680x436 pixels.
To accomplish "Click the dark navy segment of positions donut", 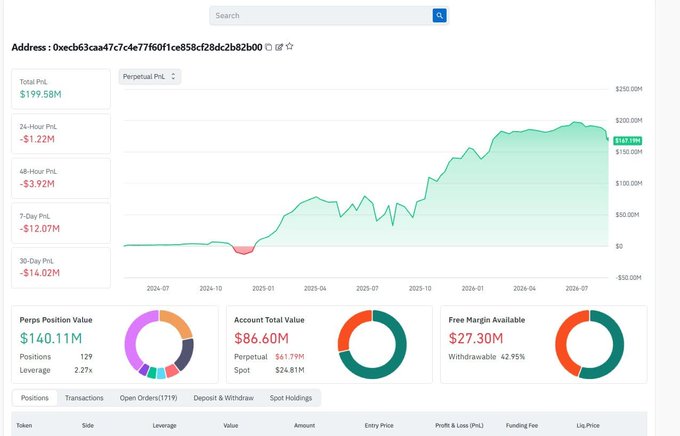I will [186, 354].
